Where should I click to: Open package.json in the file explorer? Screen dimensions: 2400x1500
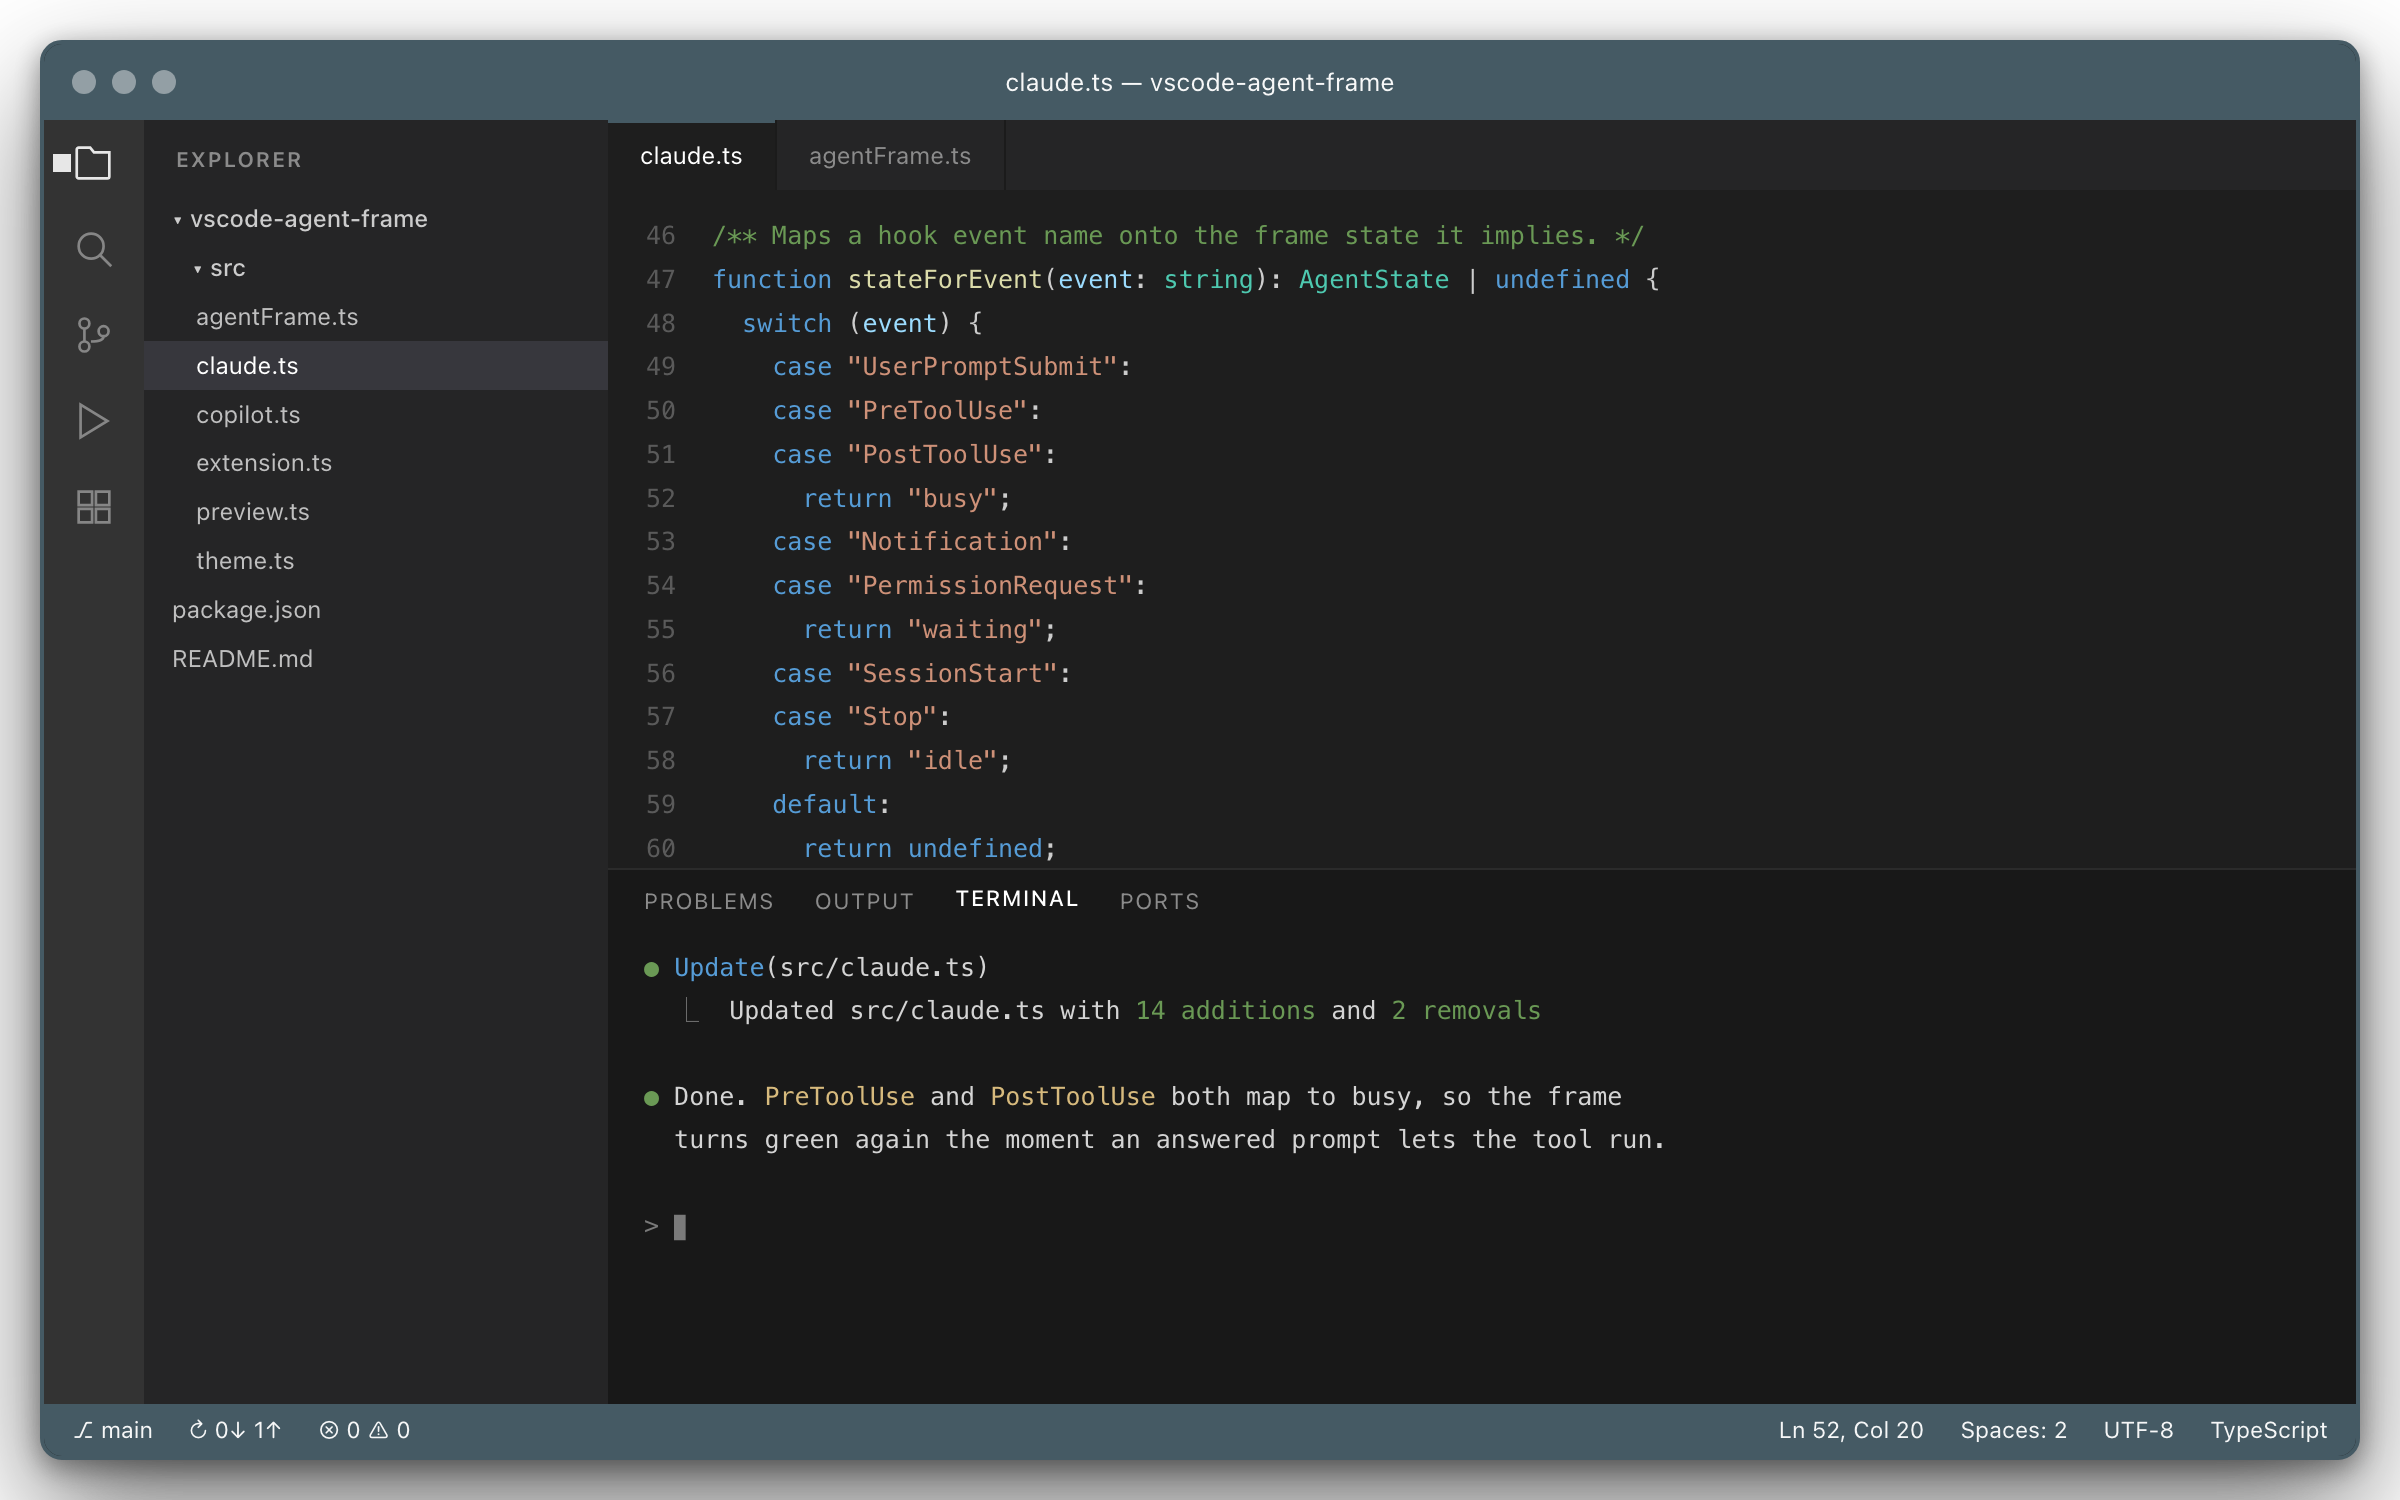click(x=376, y=610)
